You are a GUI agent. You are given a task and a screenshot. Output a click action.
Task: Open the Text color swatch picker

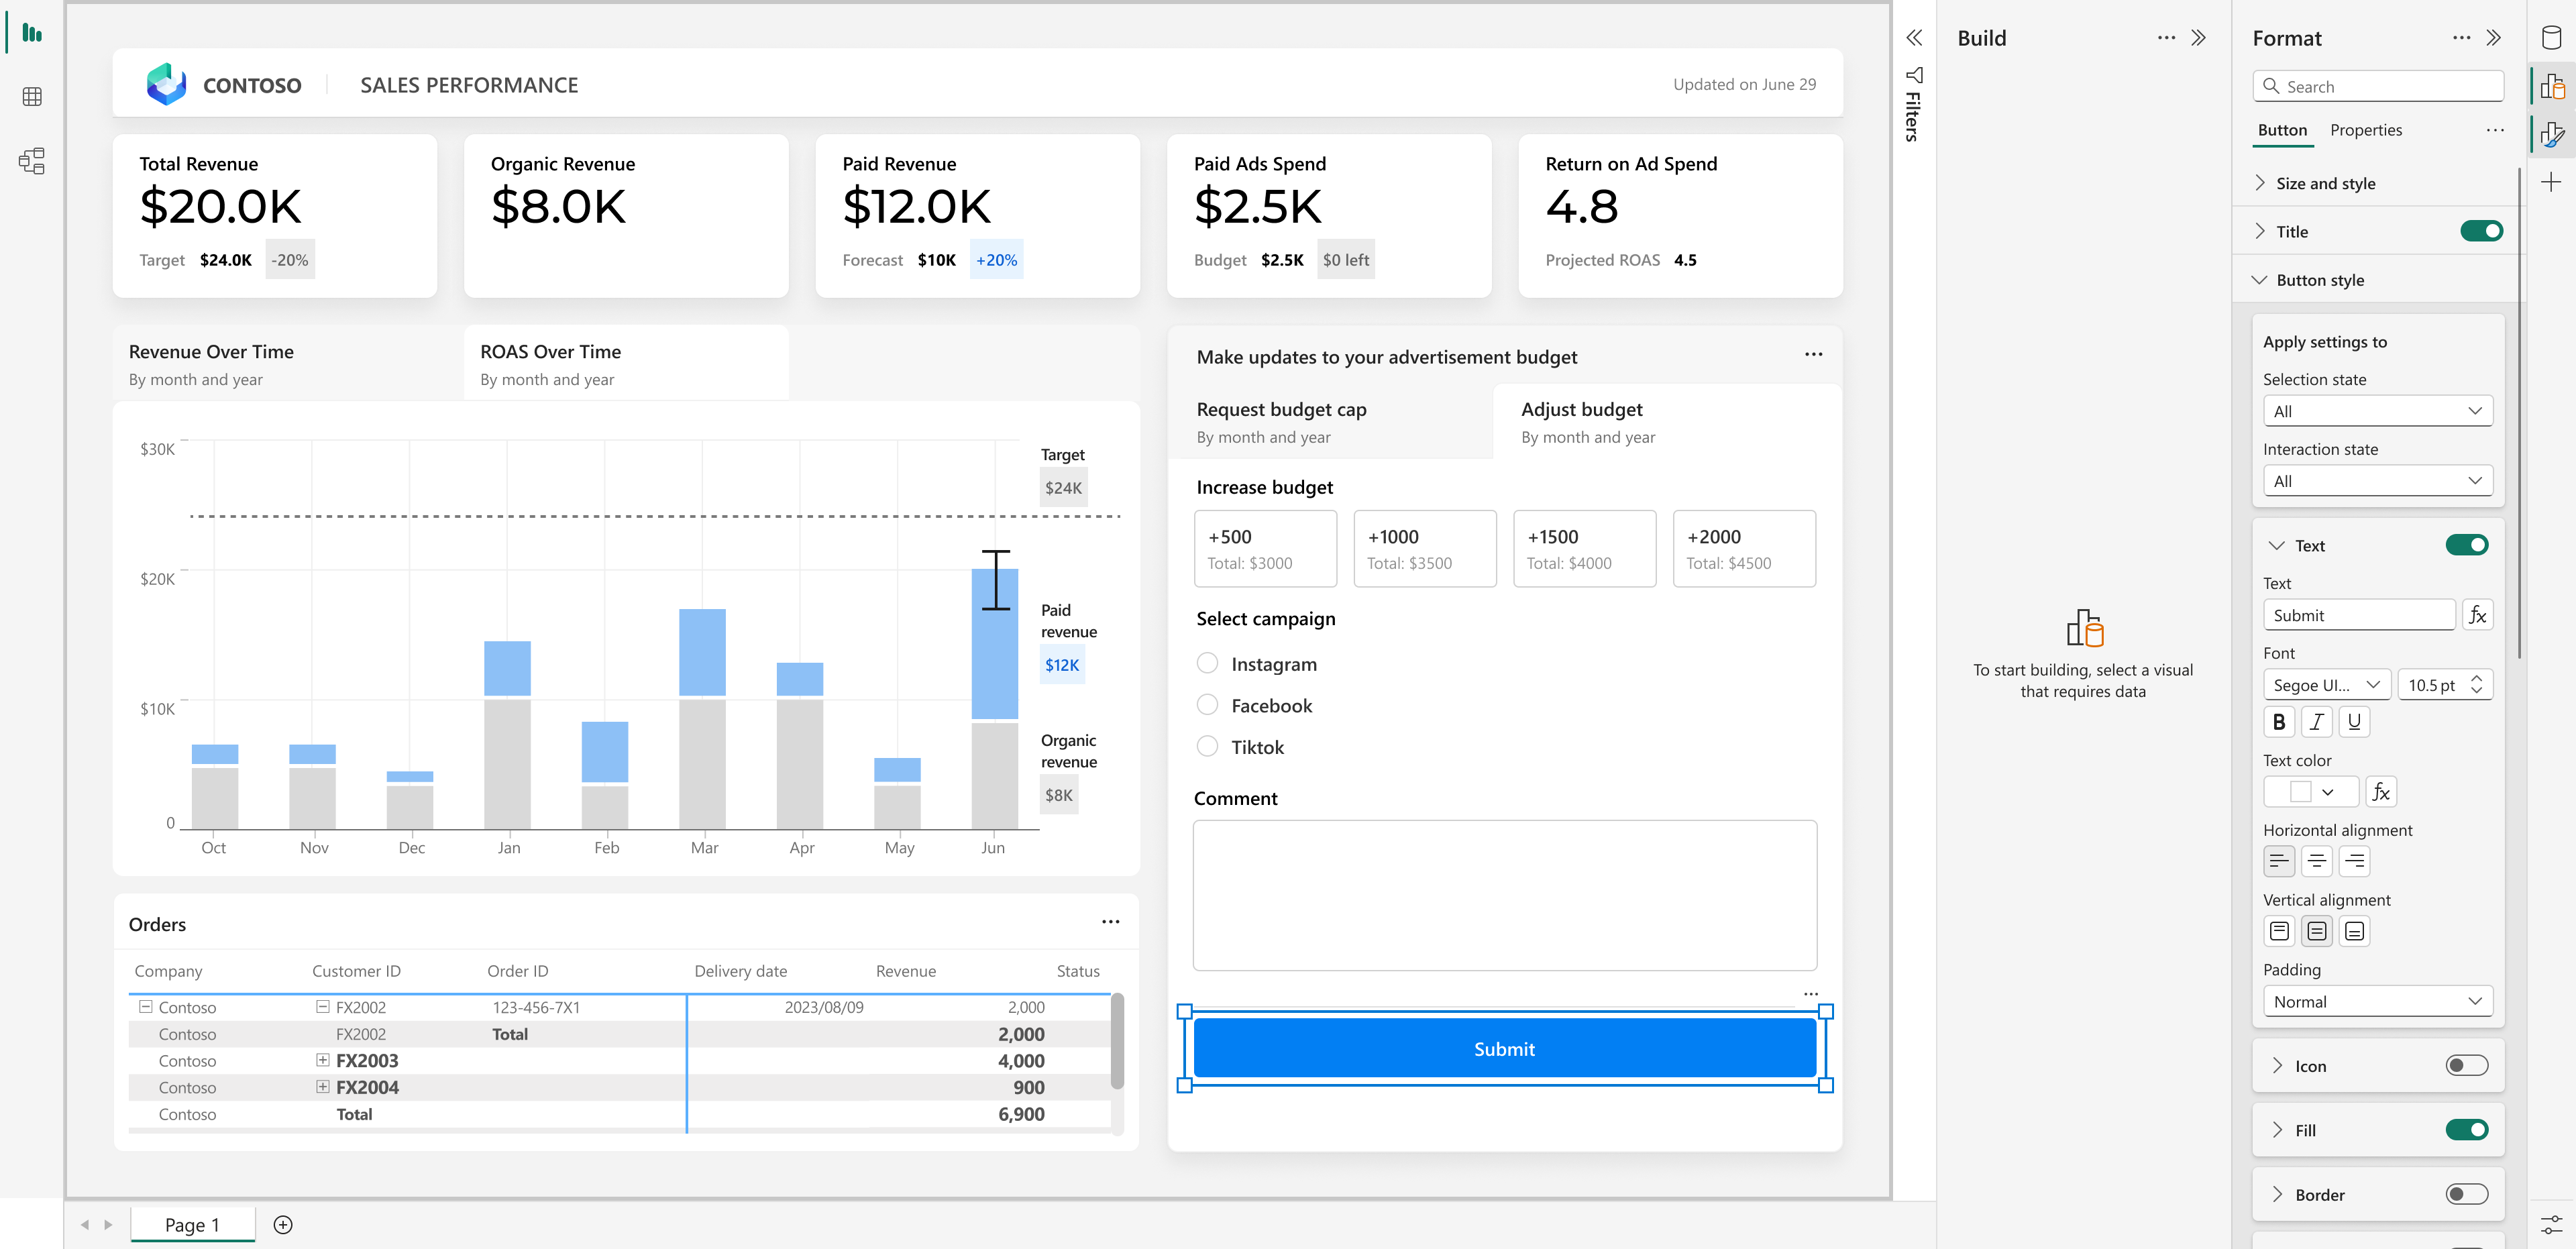coord(2310,791)
